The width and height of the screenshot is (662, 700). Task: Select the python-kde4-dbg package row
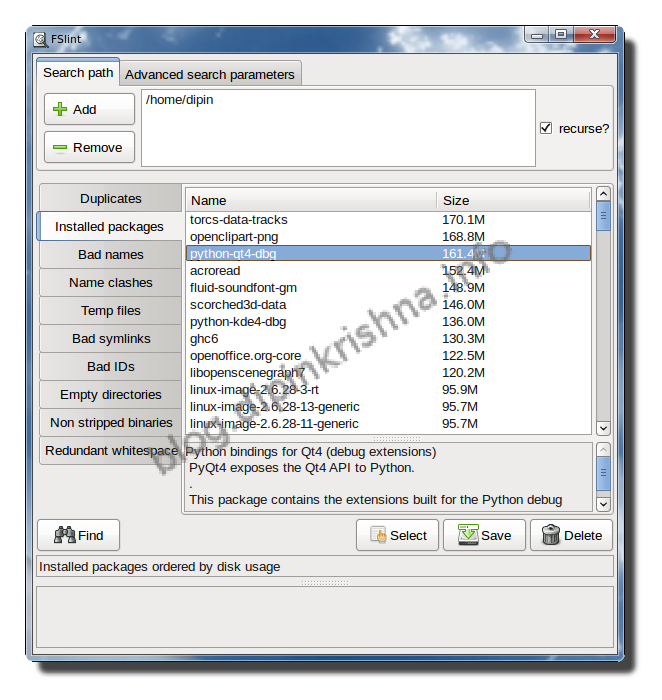click(388, 321)
